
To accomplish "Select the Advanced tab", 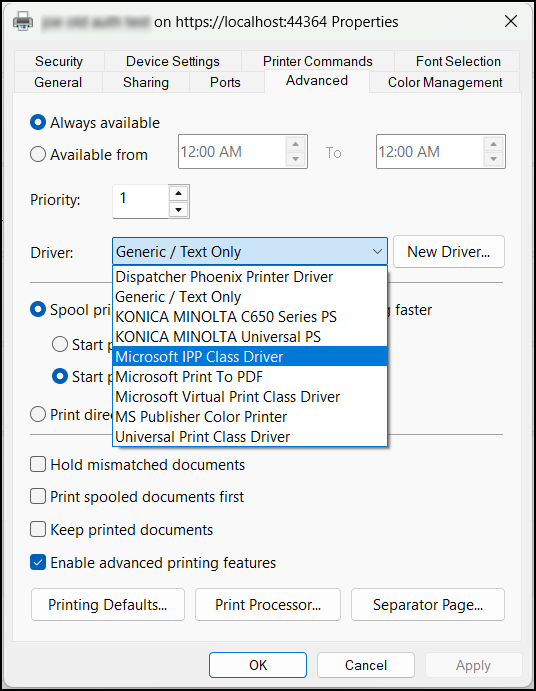I will point(316,81).
